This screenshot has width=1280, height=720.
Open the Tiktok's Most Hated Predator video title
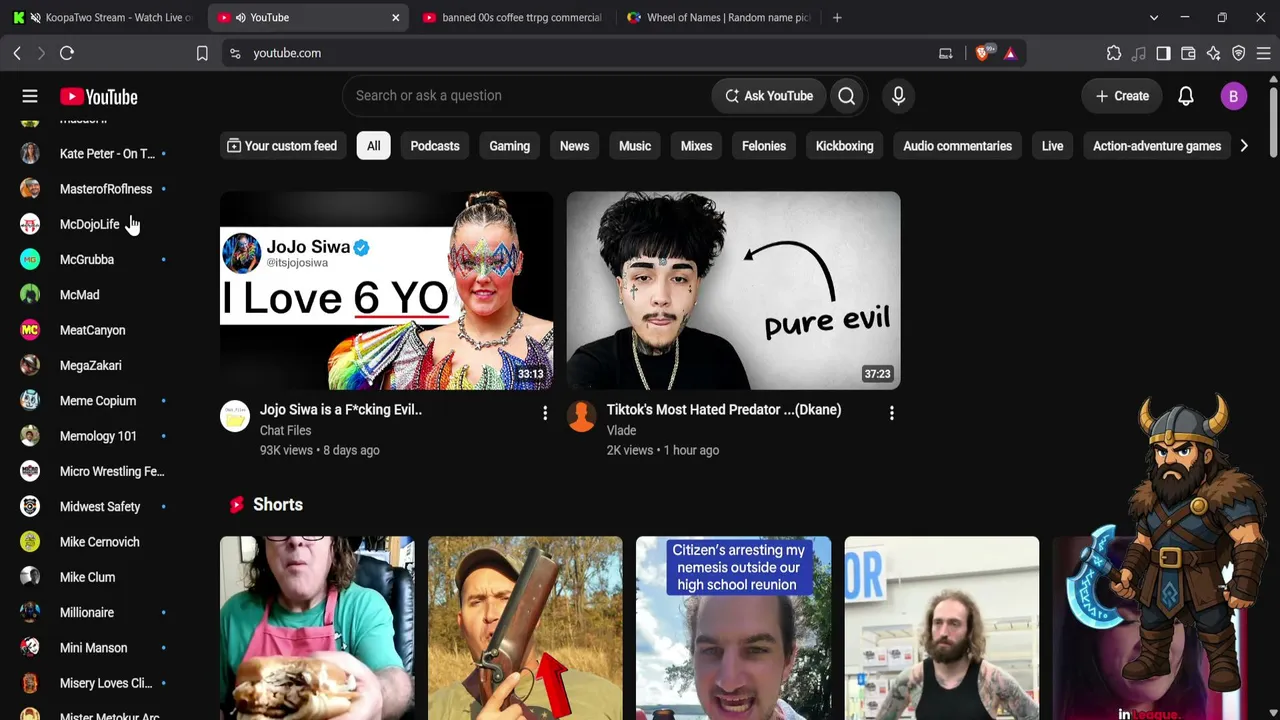pyautogui.click(x=724, y=410)
